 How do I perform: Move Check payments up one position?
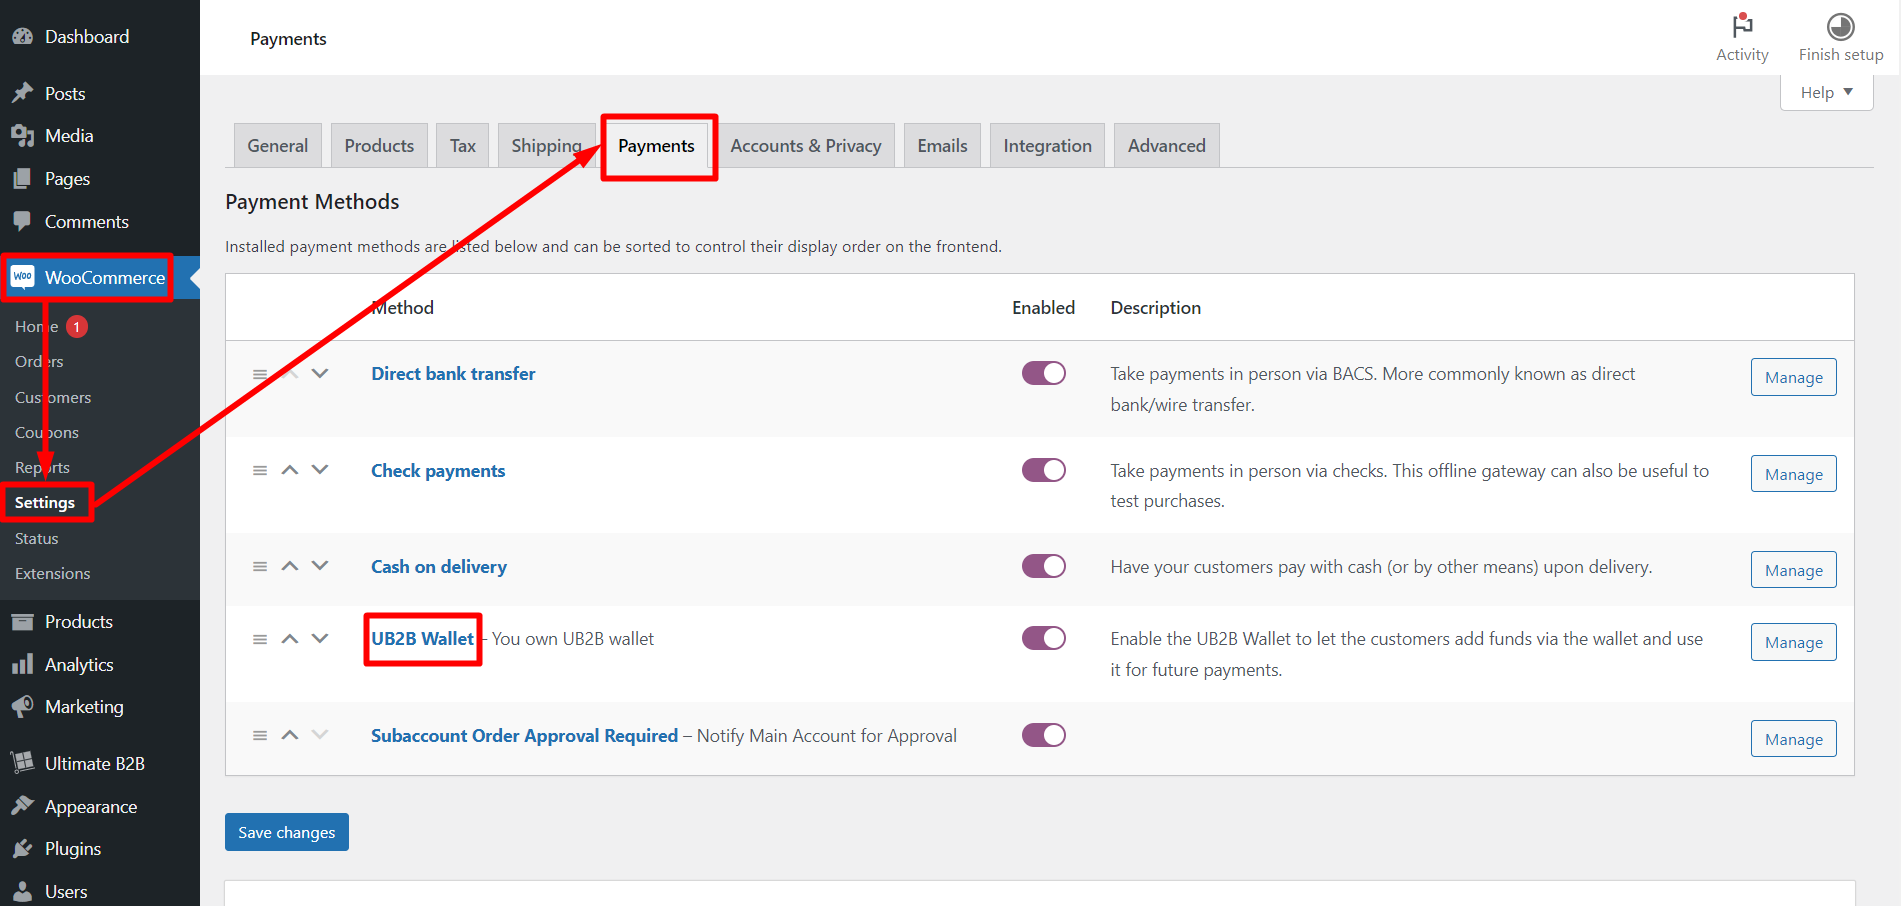290,470
